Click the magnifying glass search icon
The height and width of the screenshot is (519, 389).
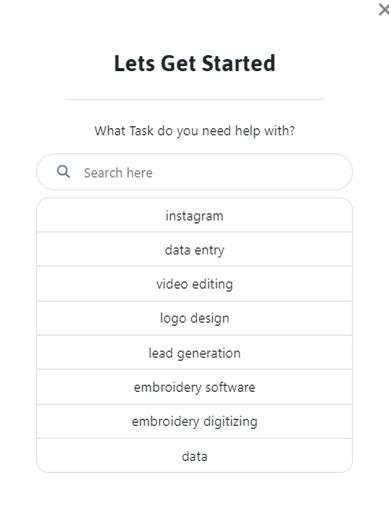63,172
